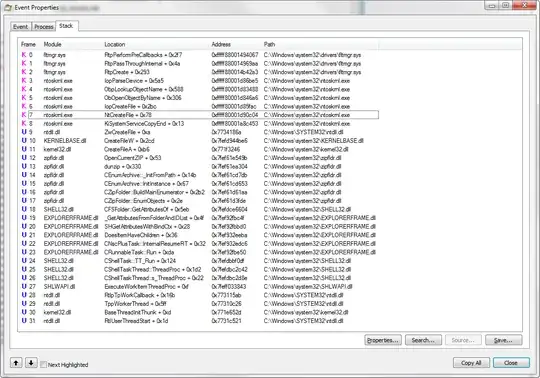Sort by the Frame column header

(28, 44)
